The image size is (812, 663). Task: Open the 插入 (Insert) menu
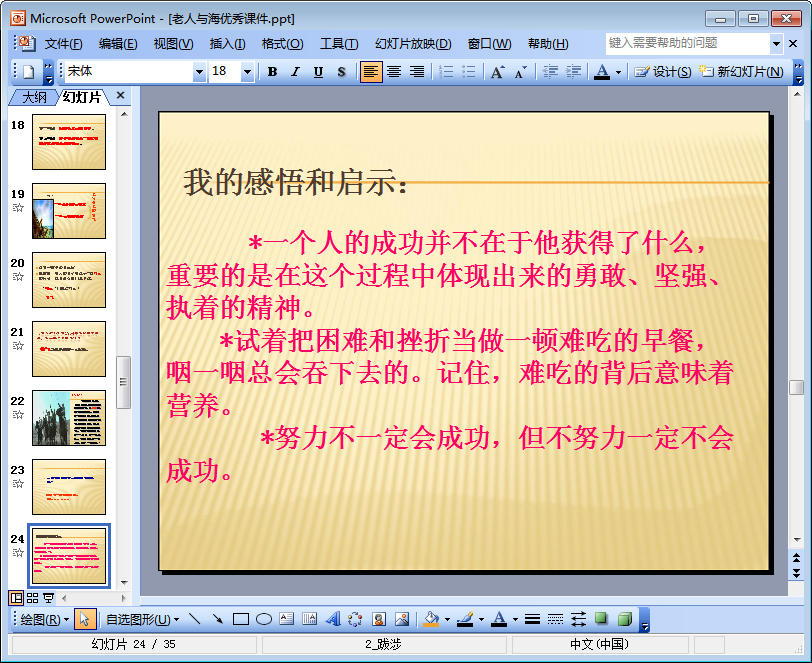pyautogui.click(x=227, y=44)
